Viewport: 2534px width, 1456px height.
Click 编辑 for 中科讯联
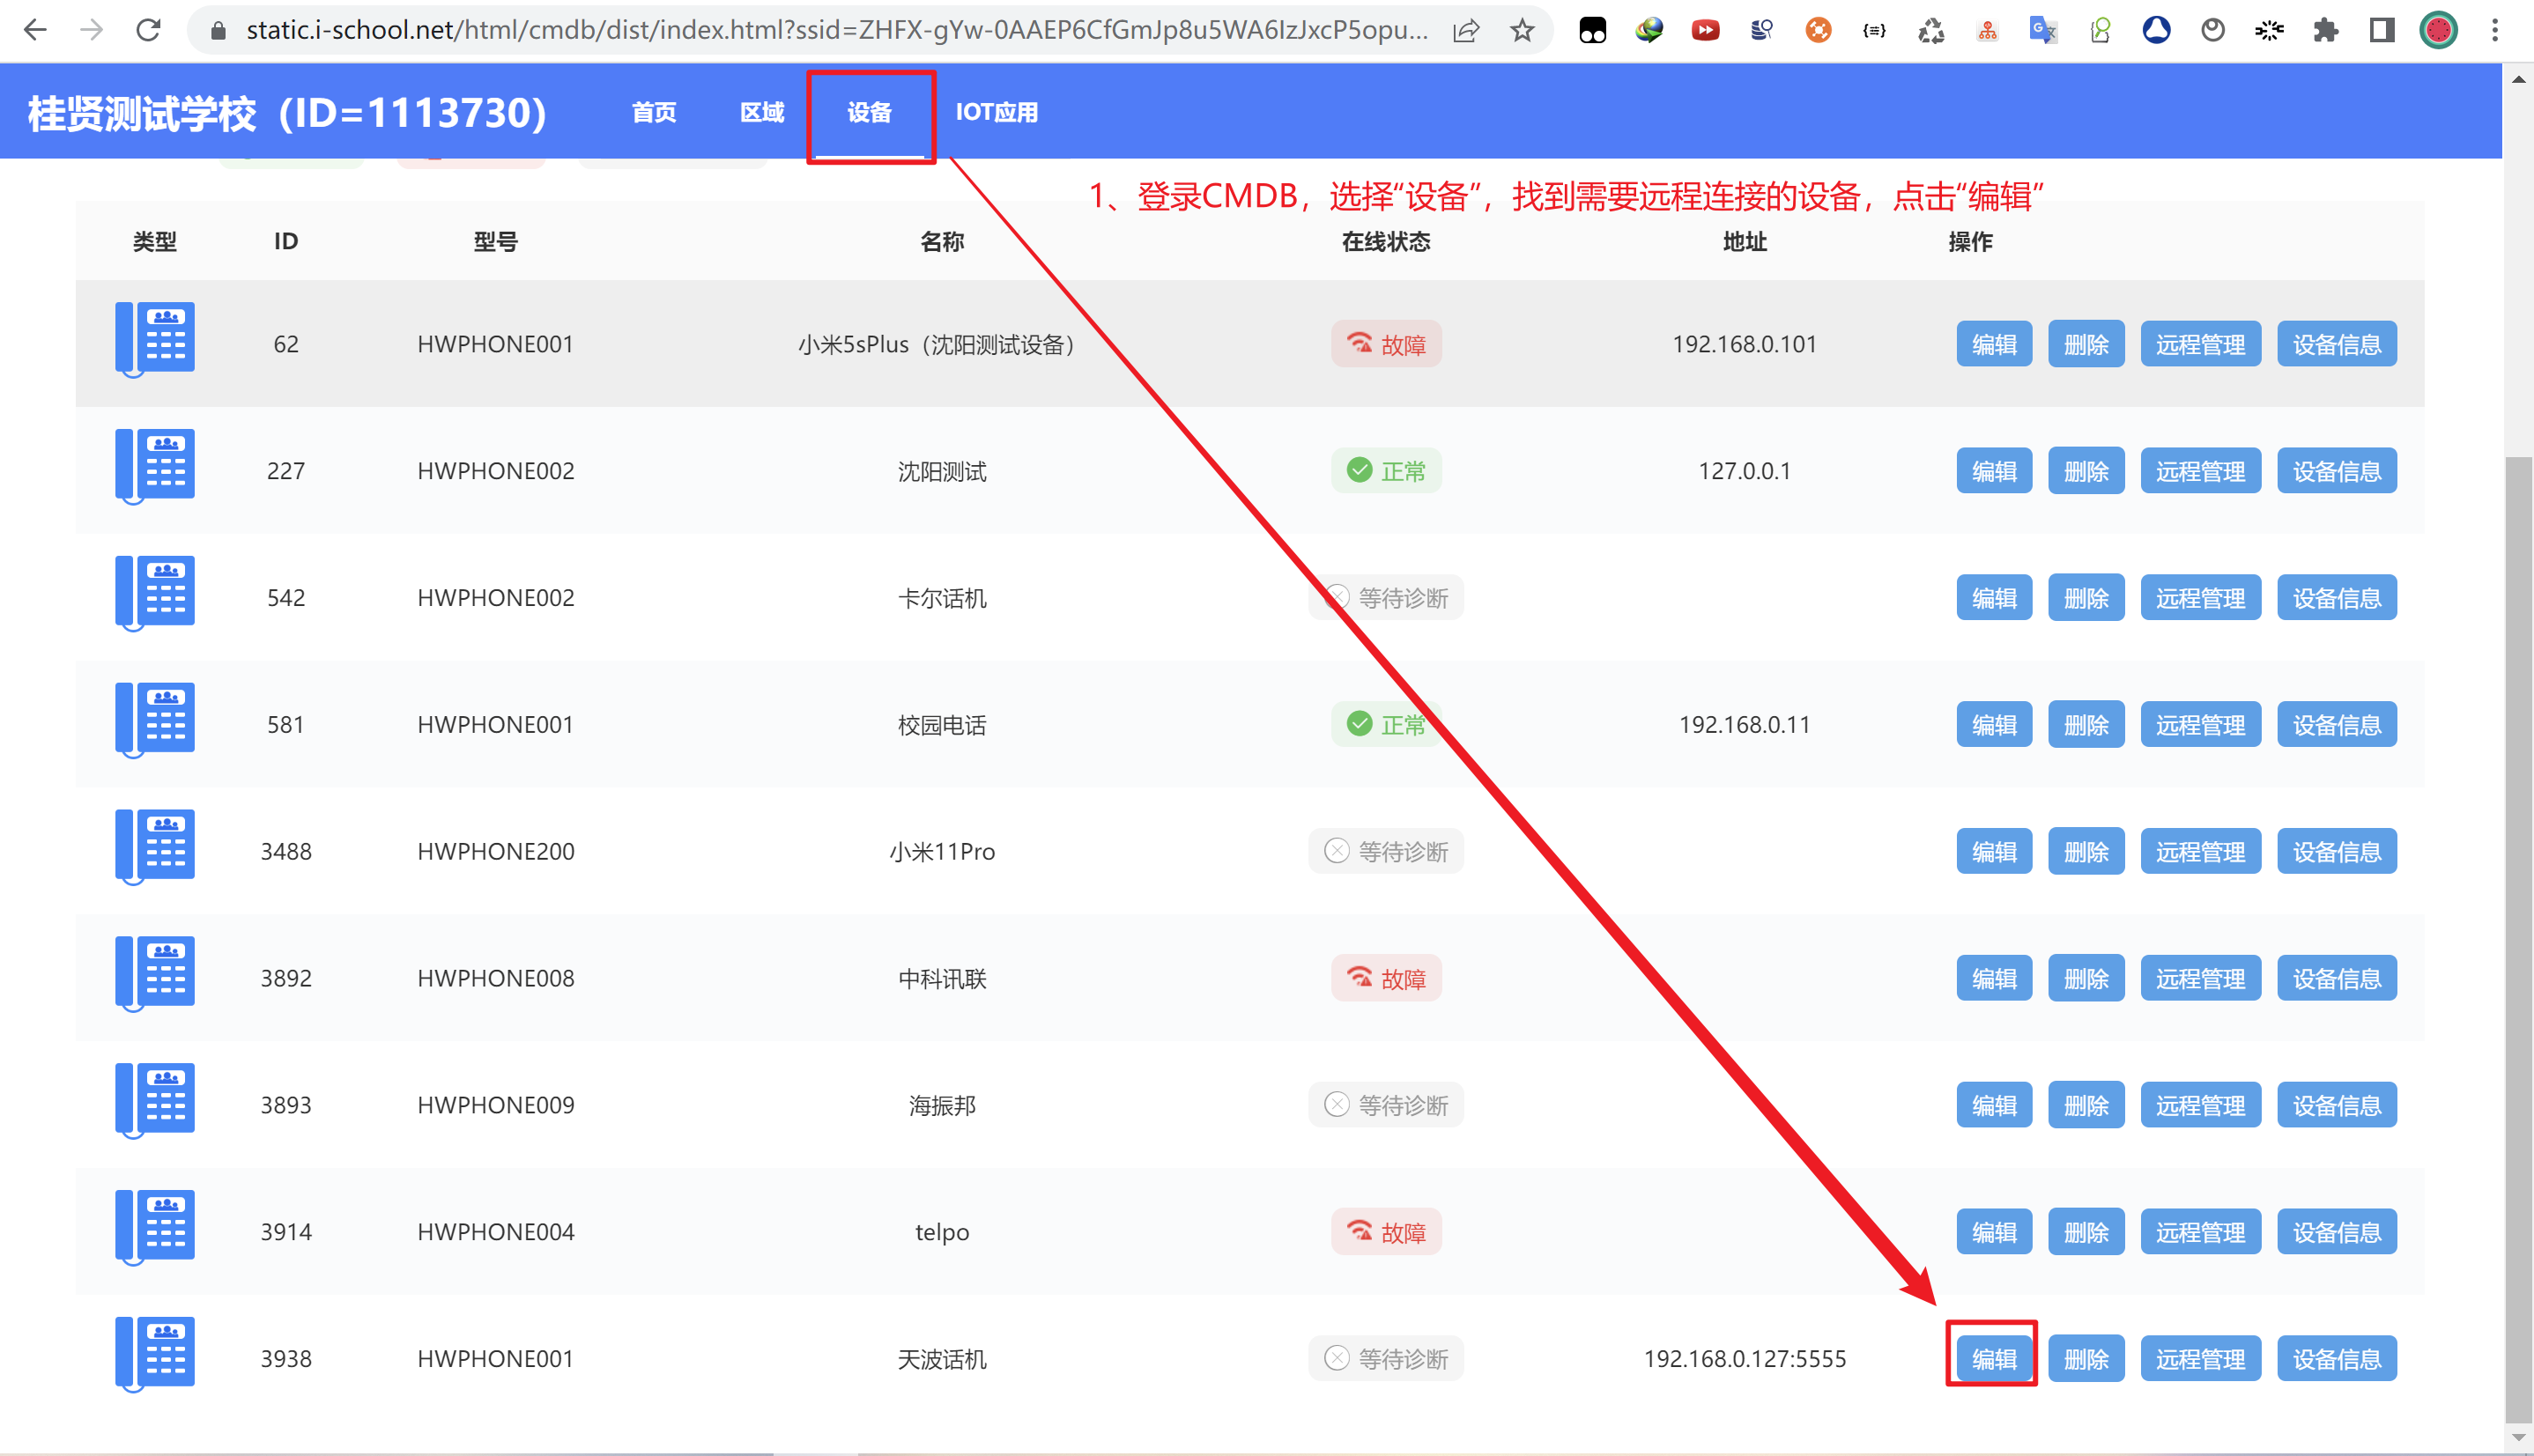[1994, 979]
